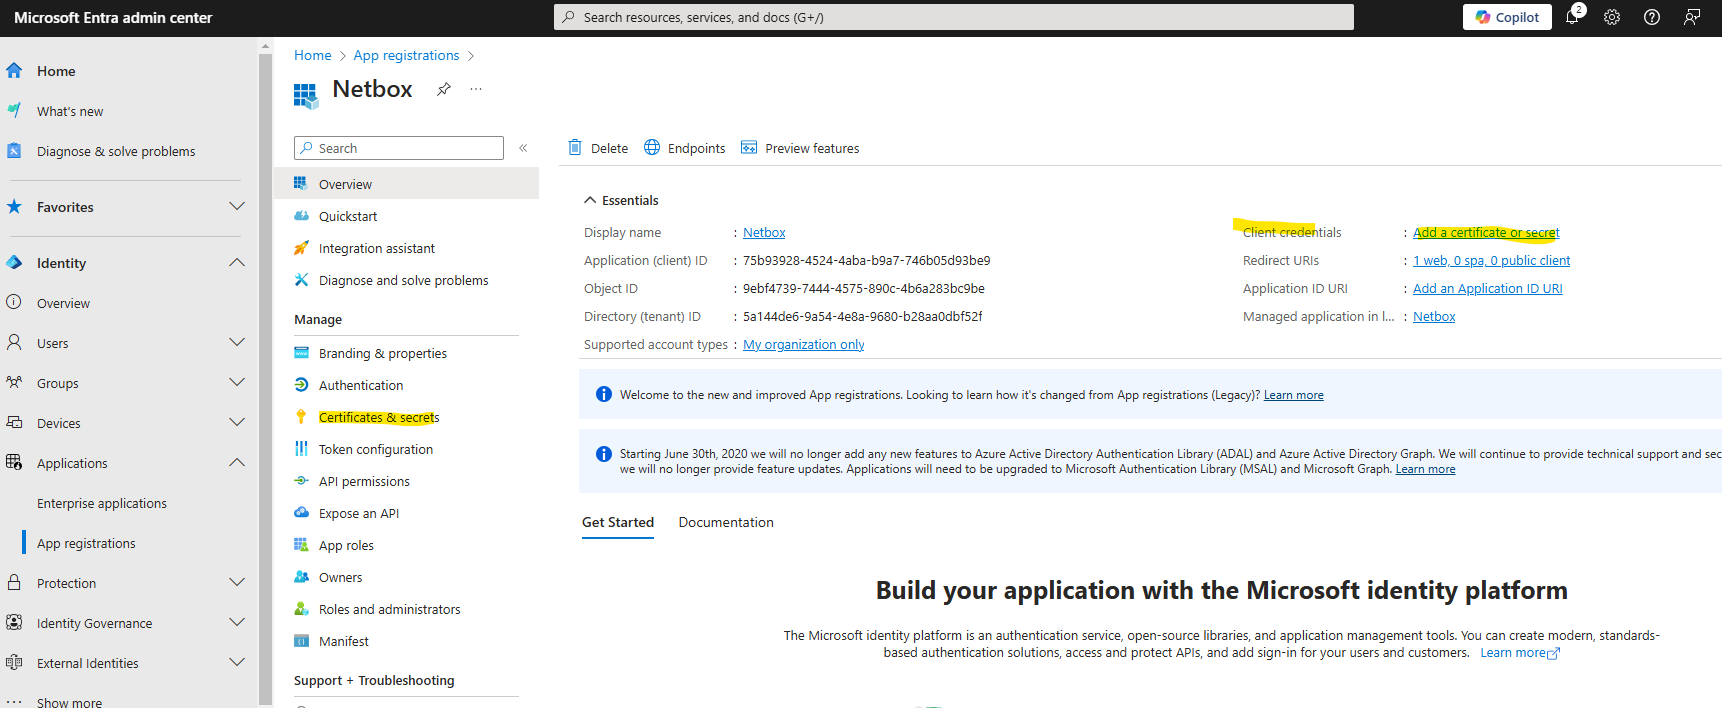Open the Copilot button

click(1507, 17)
